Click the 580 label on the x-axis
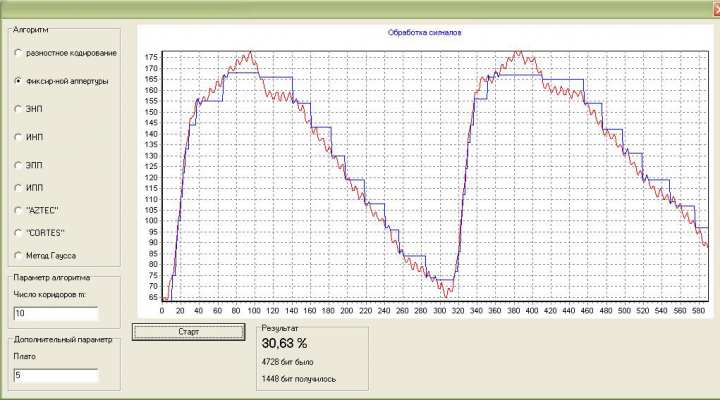The image size is (720, 400). click(x=698, y=311)
